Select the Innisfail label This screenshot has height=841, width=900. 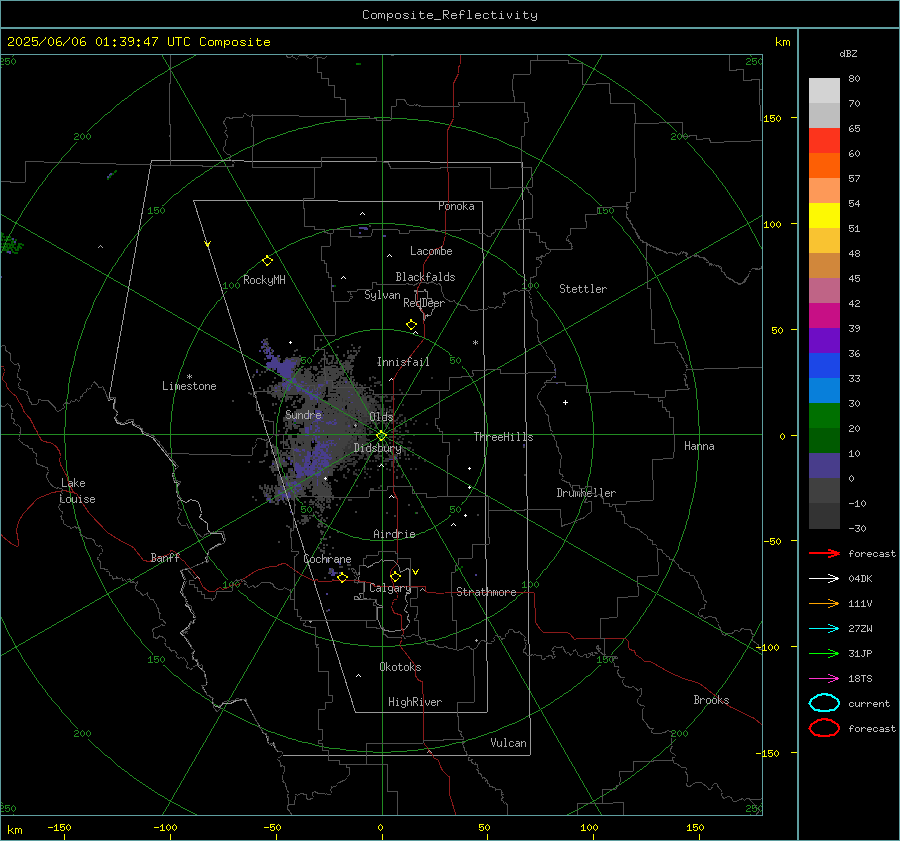(x=403, y=362)
